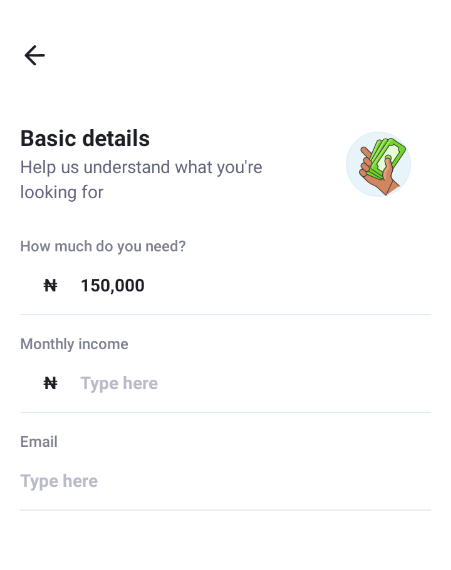Click the Email label
This screenshot has height=570, width=451.
coord(39,442)
